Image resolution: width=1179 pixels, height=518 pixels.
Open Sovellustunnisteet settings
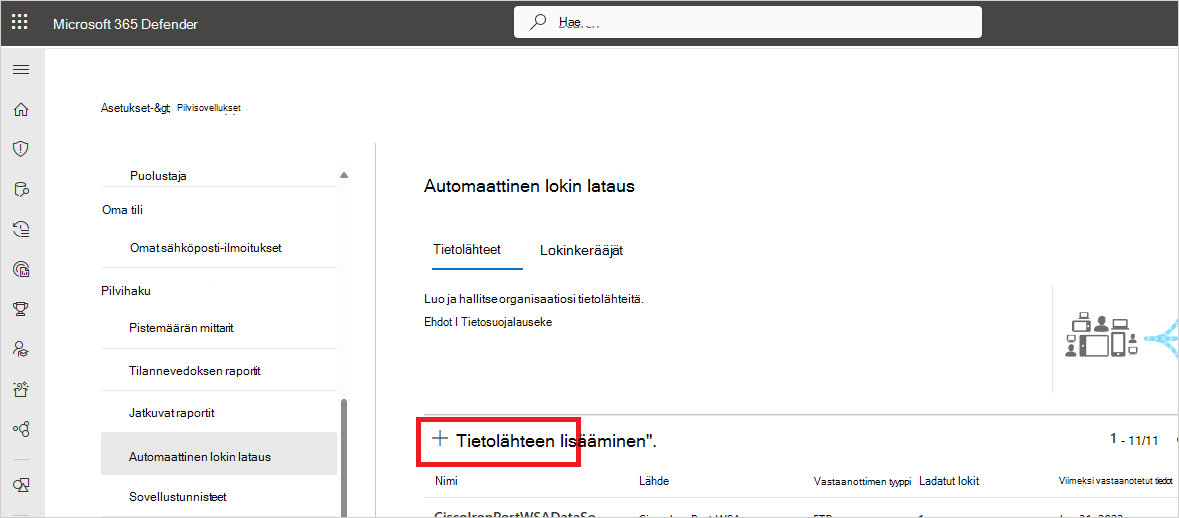point(177,496)
